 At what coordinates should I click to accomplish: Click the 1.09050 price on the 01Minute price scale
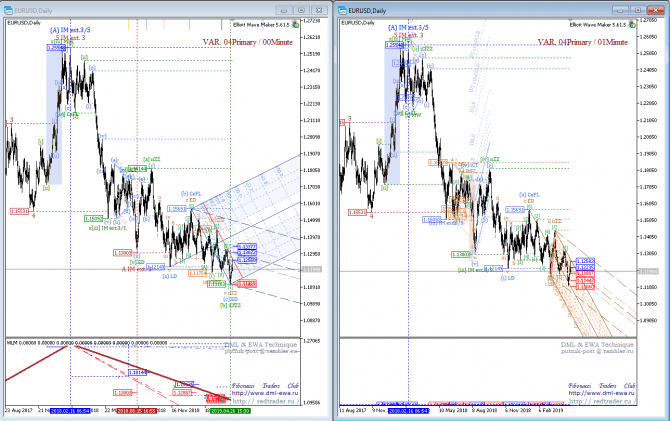point(647,320)
